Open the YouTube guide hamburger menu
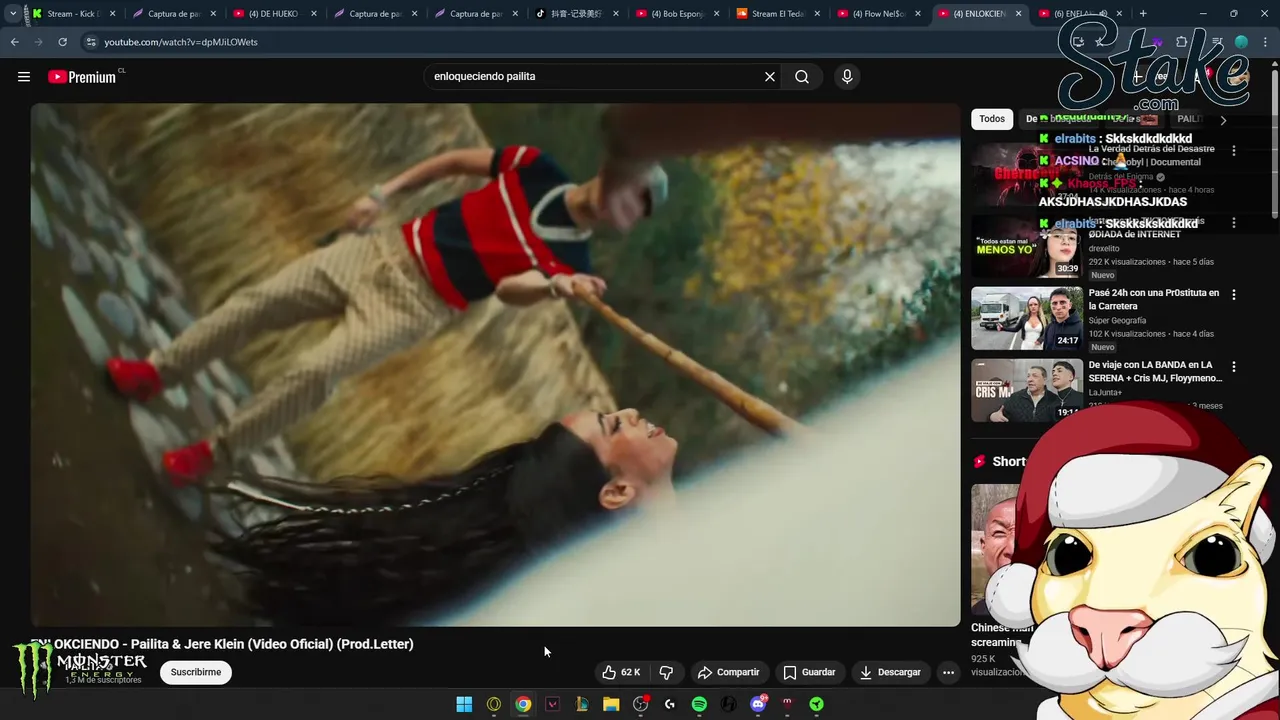Viewport: 1280px width, 720px height. pyautogui.click(x=24, y=77)
